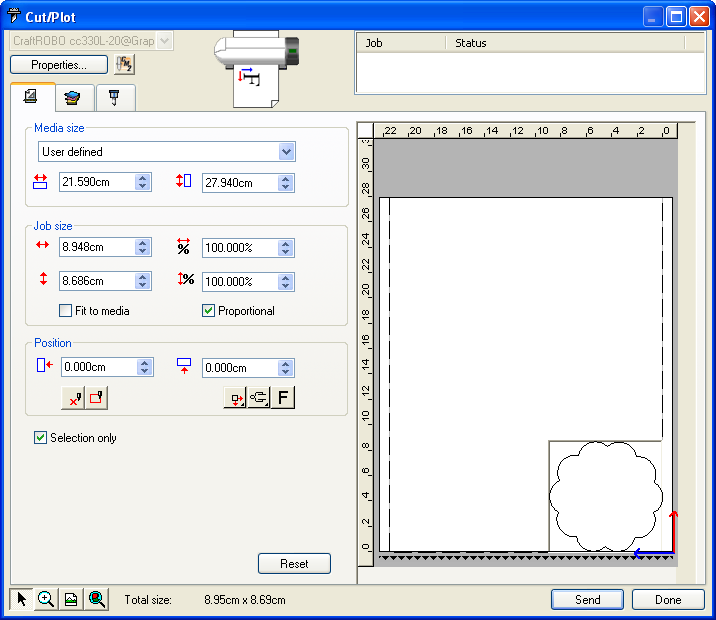The width and height of the screenshot is (716, 620).
Task: Select the arrow pointer tool
Action: coord(21,599)
